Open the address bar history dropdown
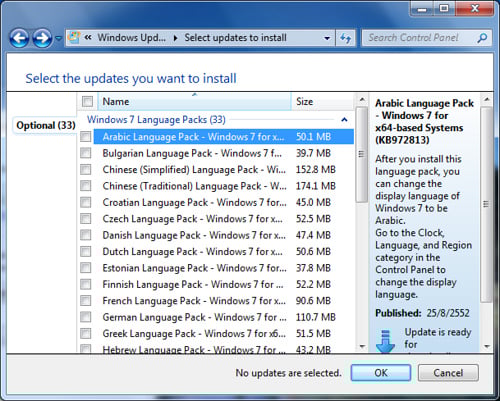 327,38
